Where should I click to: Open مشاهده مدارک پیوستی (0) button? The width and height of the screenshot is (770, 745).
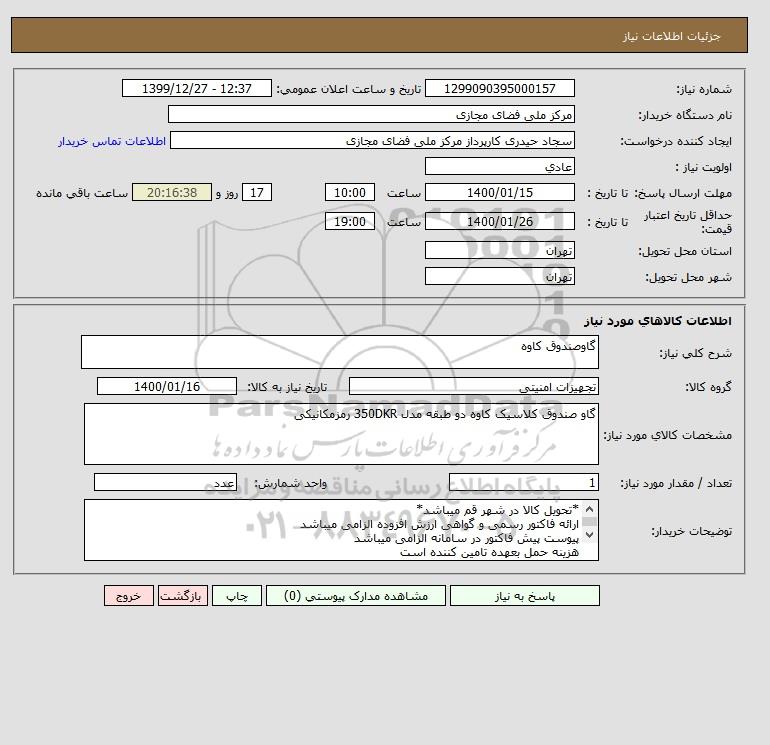tap(356, 596)
